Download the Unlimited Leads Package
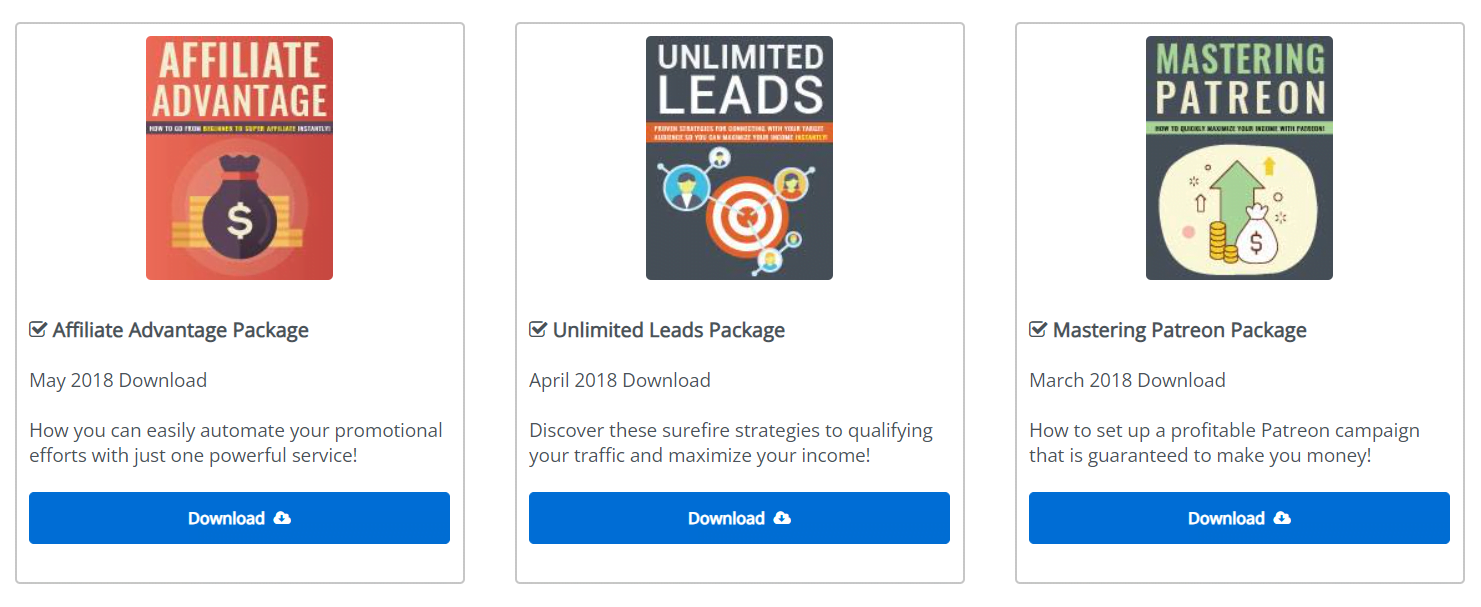This screenshot has width=1481, height=607. [x=739, y=518]
